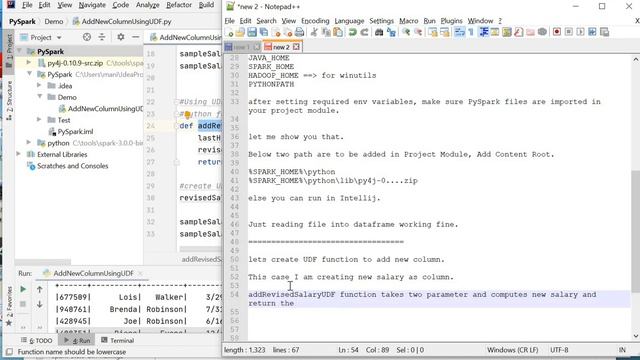Viewport: 640px width, 360px height.
Task: Collapse the Demo folder
Action: click(x=39, y=97)
